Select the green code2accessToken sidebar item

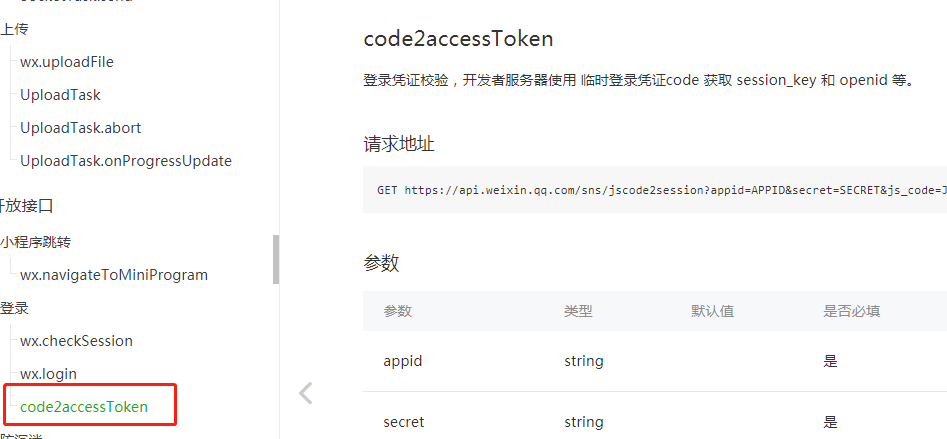(x=83, y=407)
